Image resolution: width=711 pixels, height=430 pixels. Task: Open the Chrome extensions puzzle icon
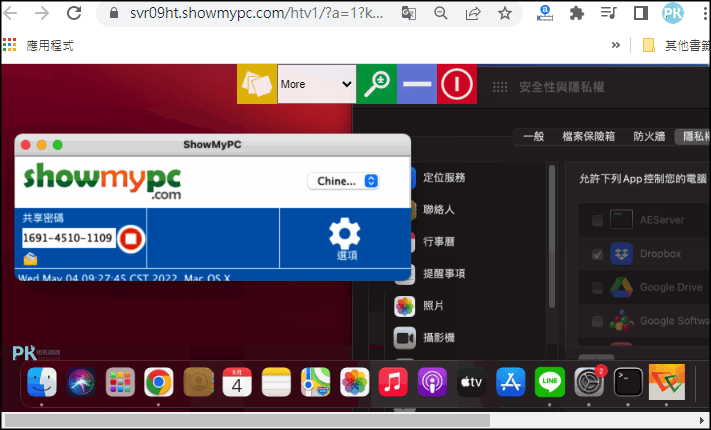576,13
